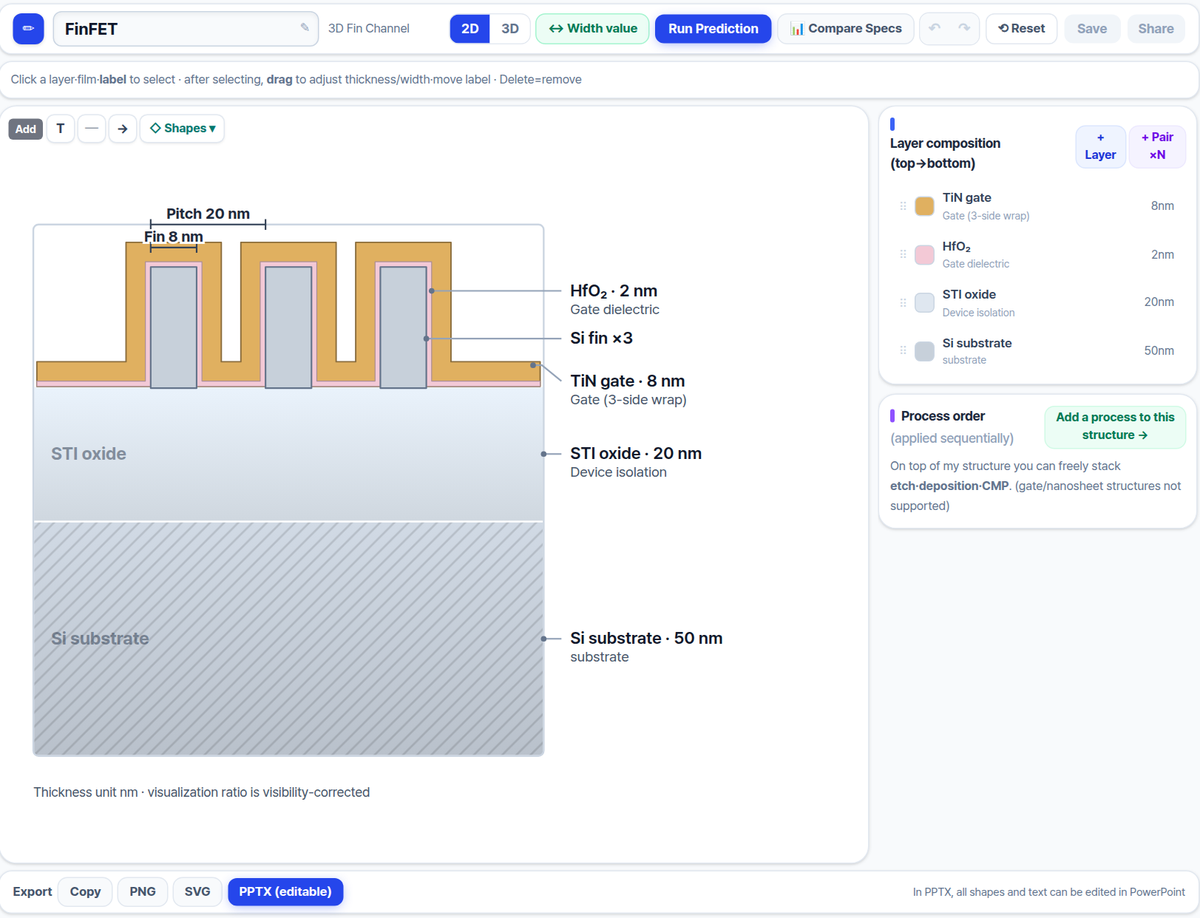The width and height of the screenshot is (1200, 918).
Task: Click the Save button
Action: (x=1092, y=28)
